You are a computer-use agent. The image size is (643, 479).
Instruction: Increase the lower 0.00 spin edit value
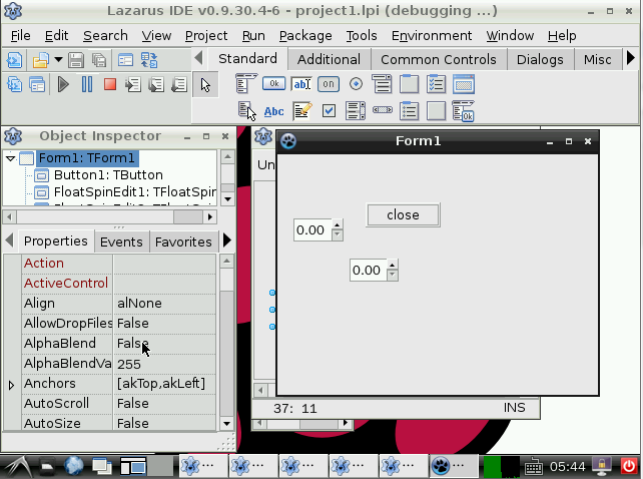click(x=392, y=265)
